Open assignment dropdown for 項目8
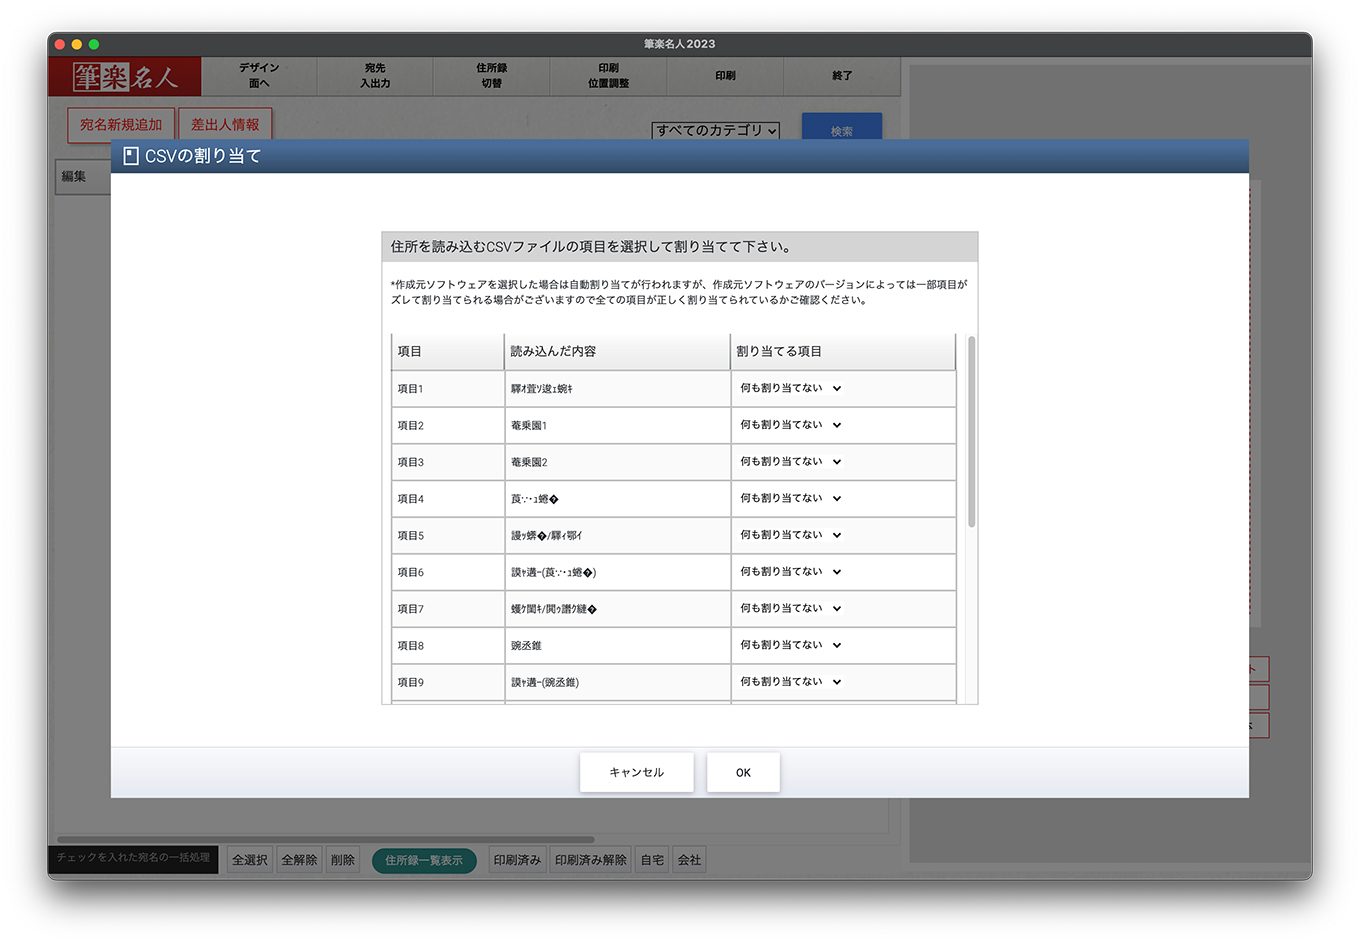The height and width of the screenshot is (943, 1360). pos(790,645)
